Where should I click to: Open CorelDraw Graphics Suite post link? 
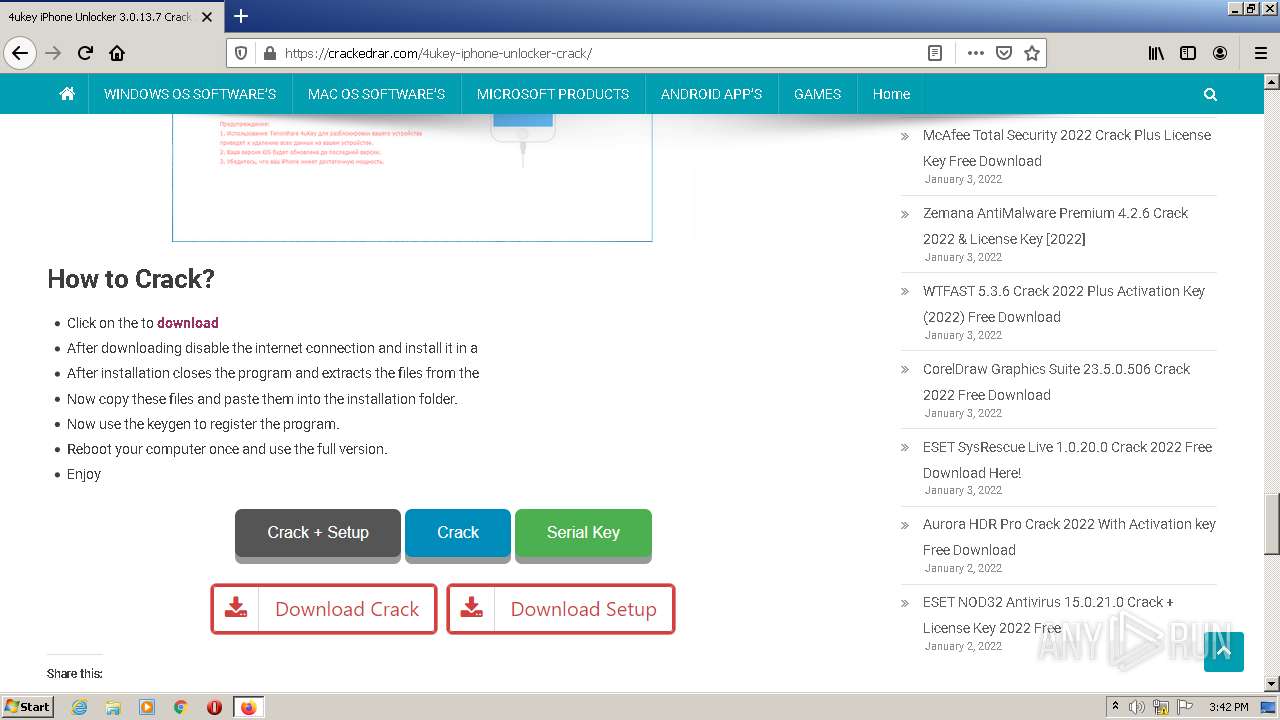click(x=1056, y=382)
